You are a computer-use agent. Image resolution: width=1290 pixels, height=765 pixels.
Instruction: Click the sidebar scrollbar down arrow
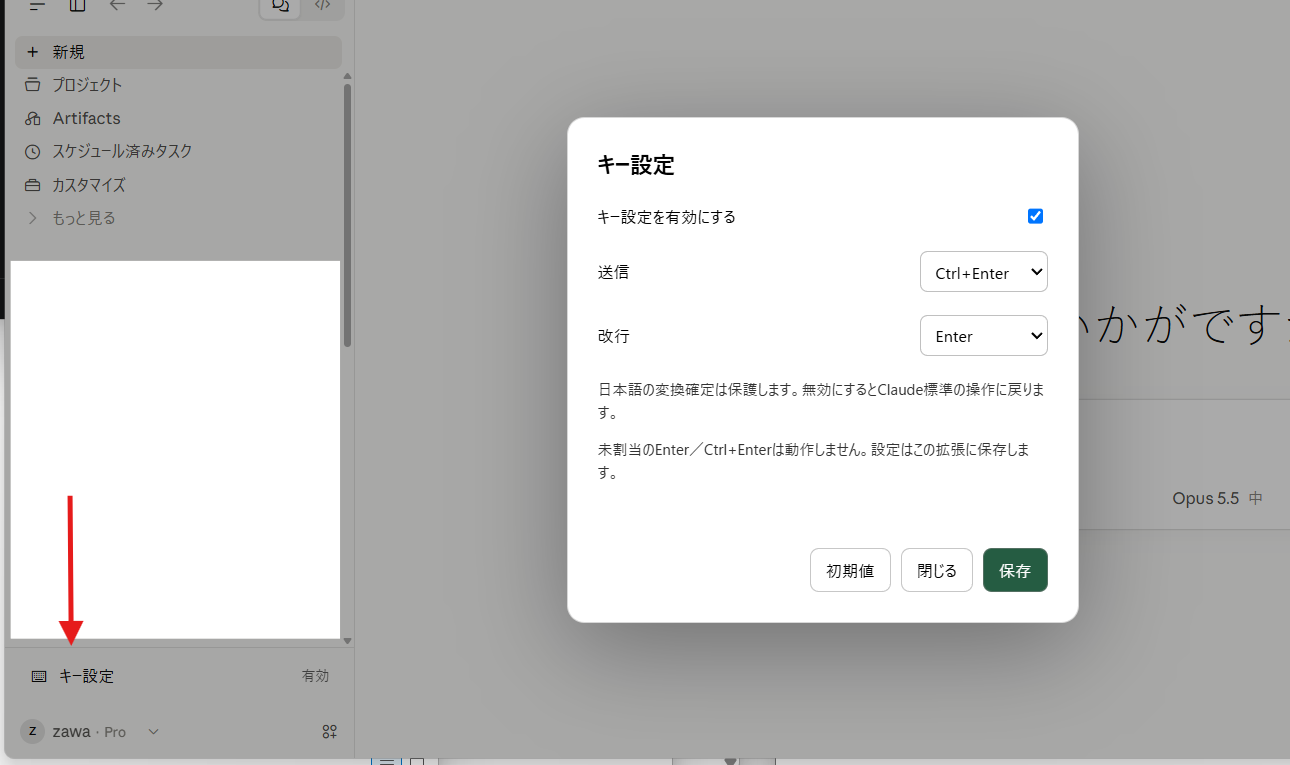tap(347, 640)
